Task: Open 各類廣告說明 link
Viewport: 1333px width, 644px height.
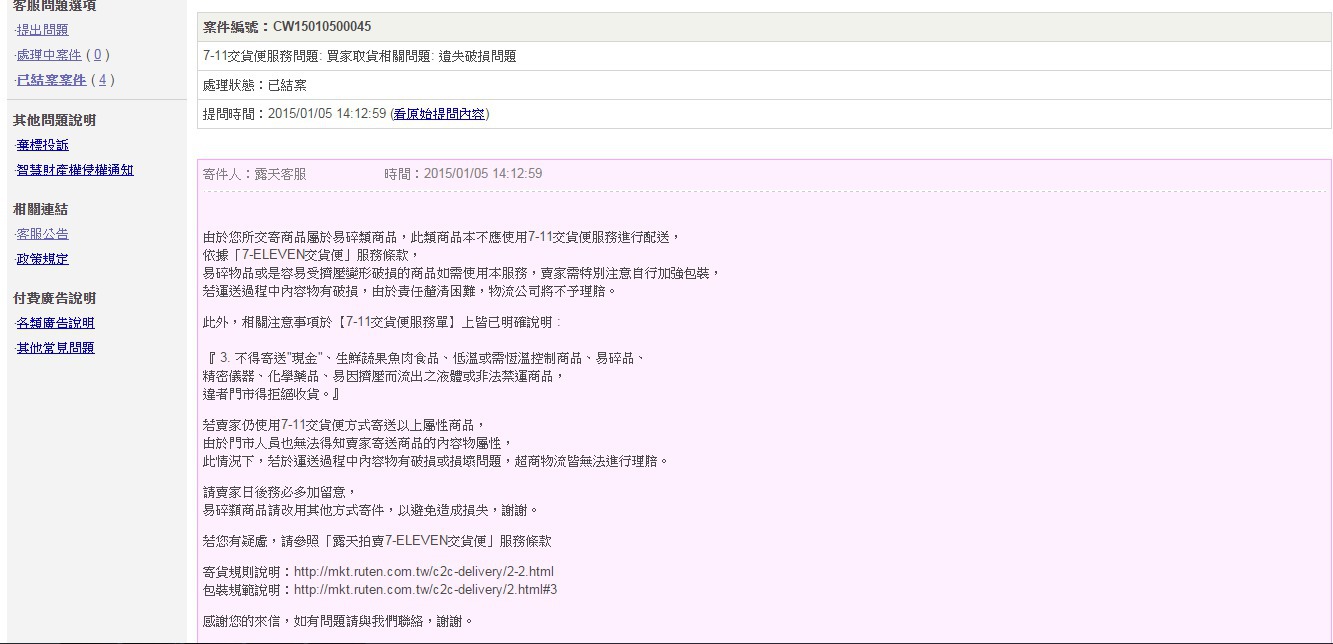Action: (x=56, y=323)
